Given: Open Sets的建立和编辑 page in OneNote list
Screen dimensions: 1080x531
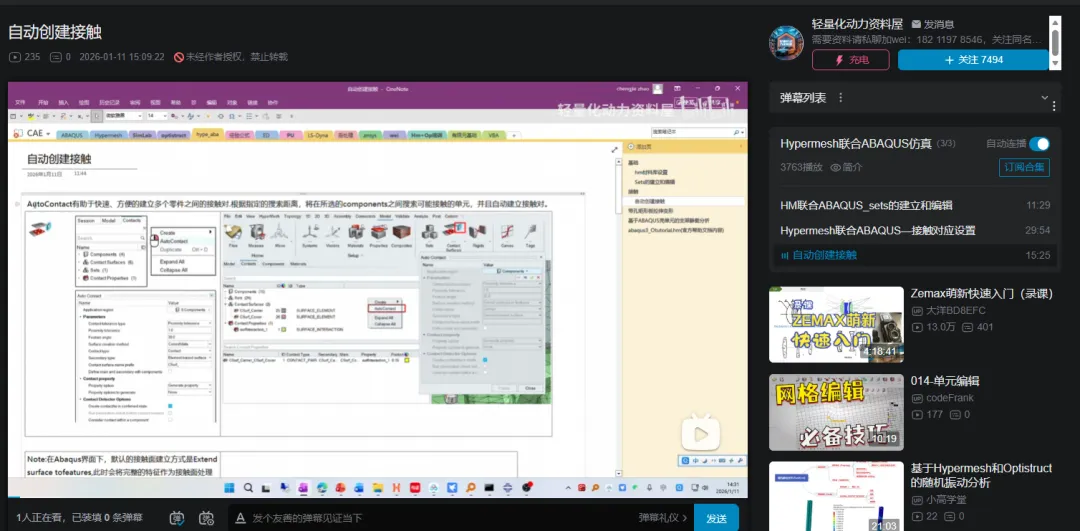Looking at the screenshot, I should pos(655,181).
